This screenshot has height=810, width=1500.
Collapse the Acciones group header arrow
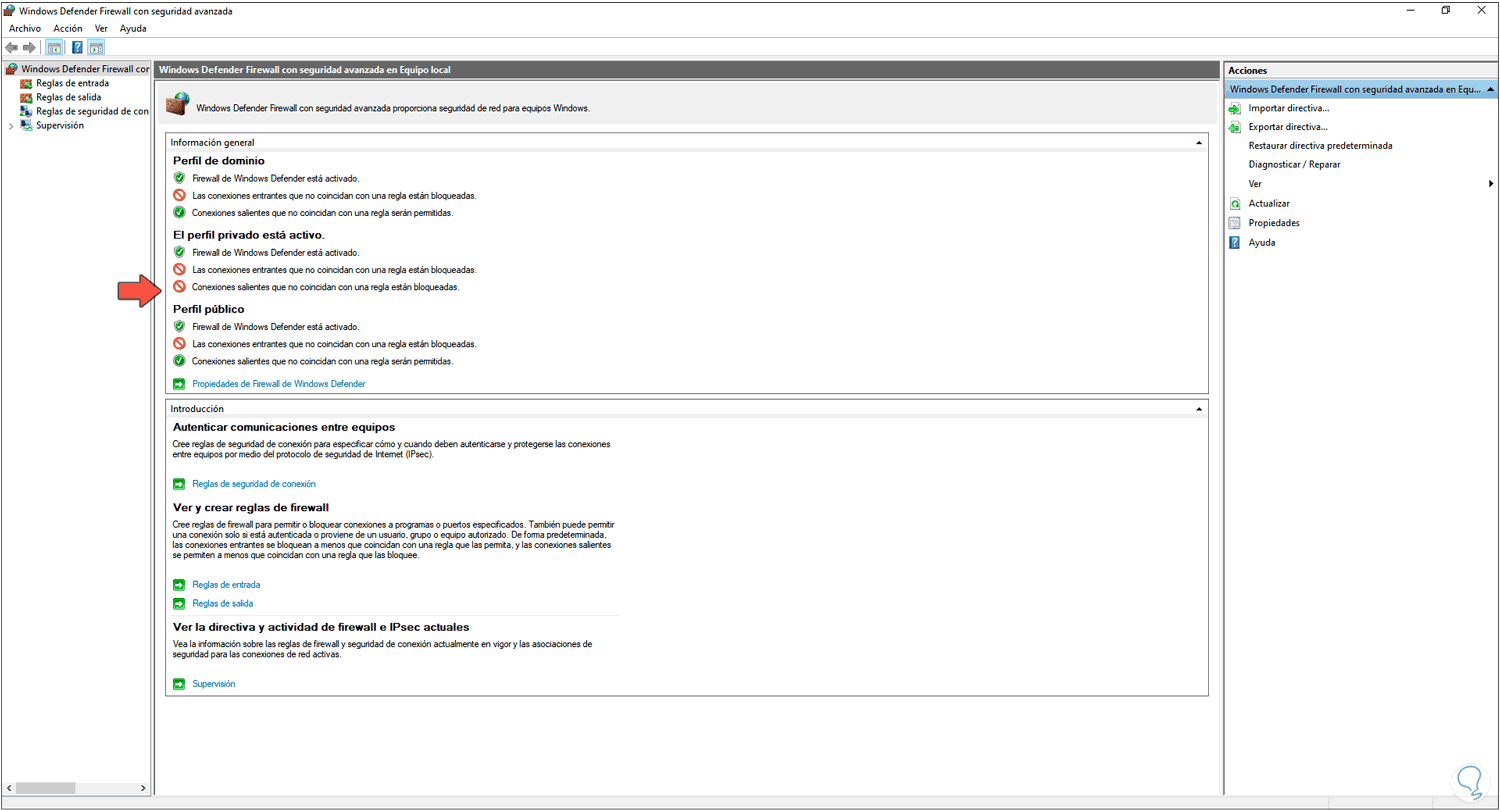tap(1490, 89)
